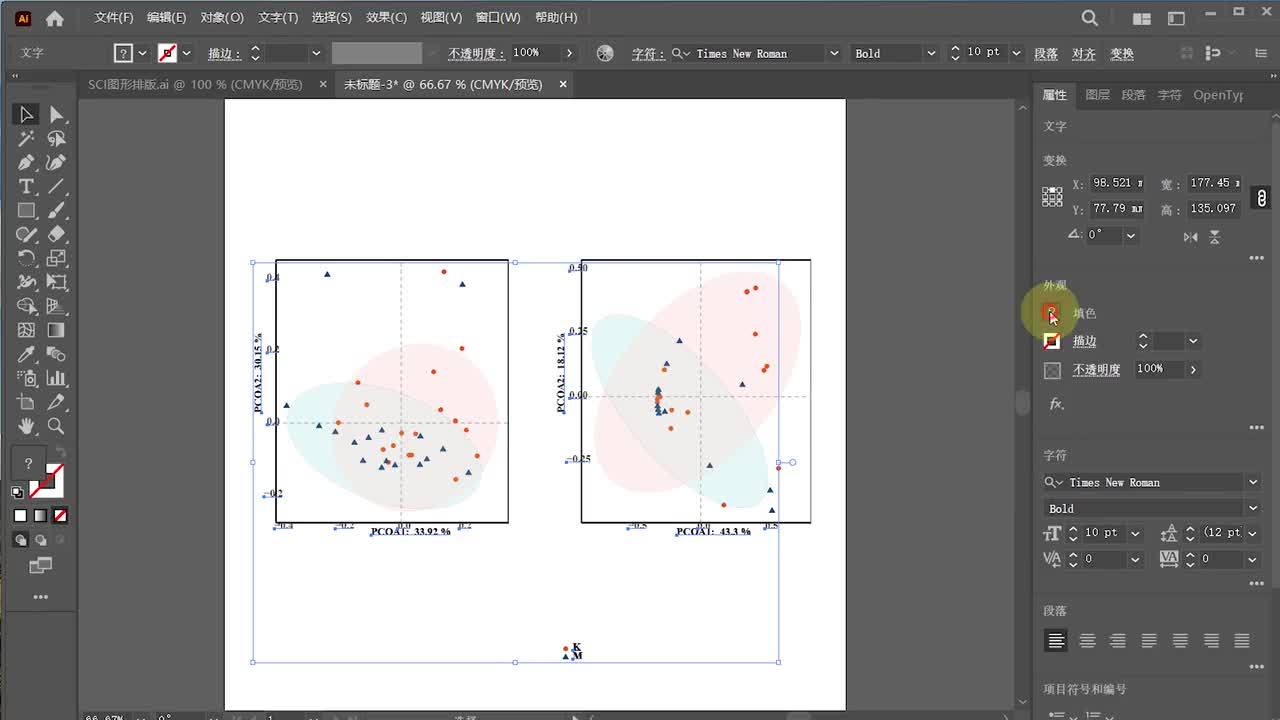Open the 图层 panel tab

1097,95
